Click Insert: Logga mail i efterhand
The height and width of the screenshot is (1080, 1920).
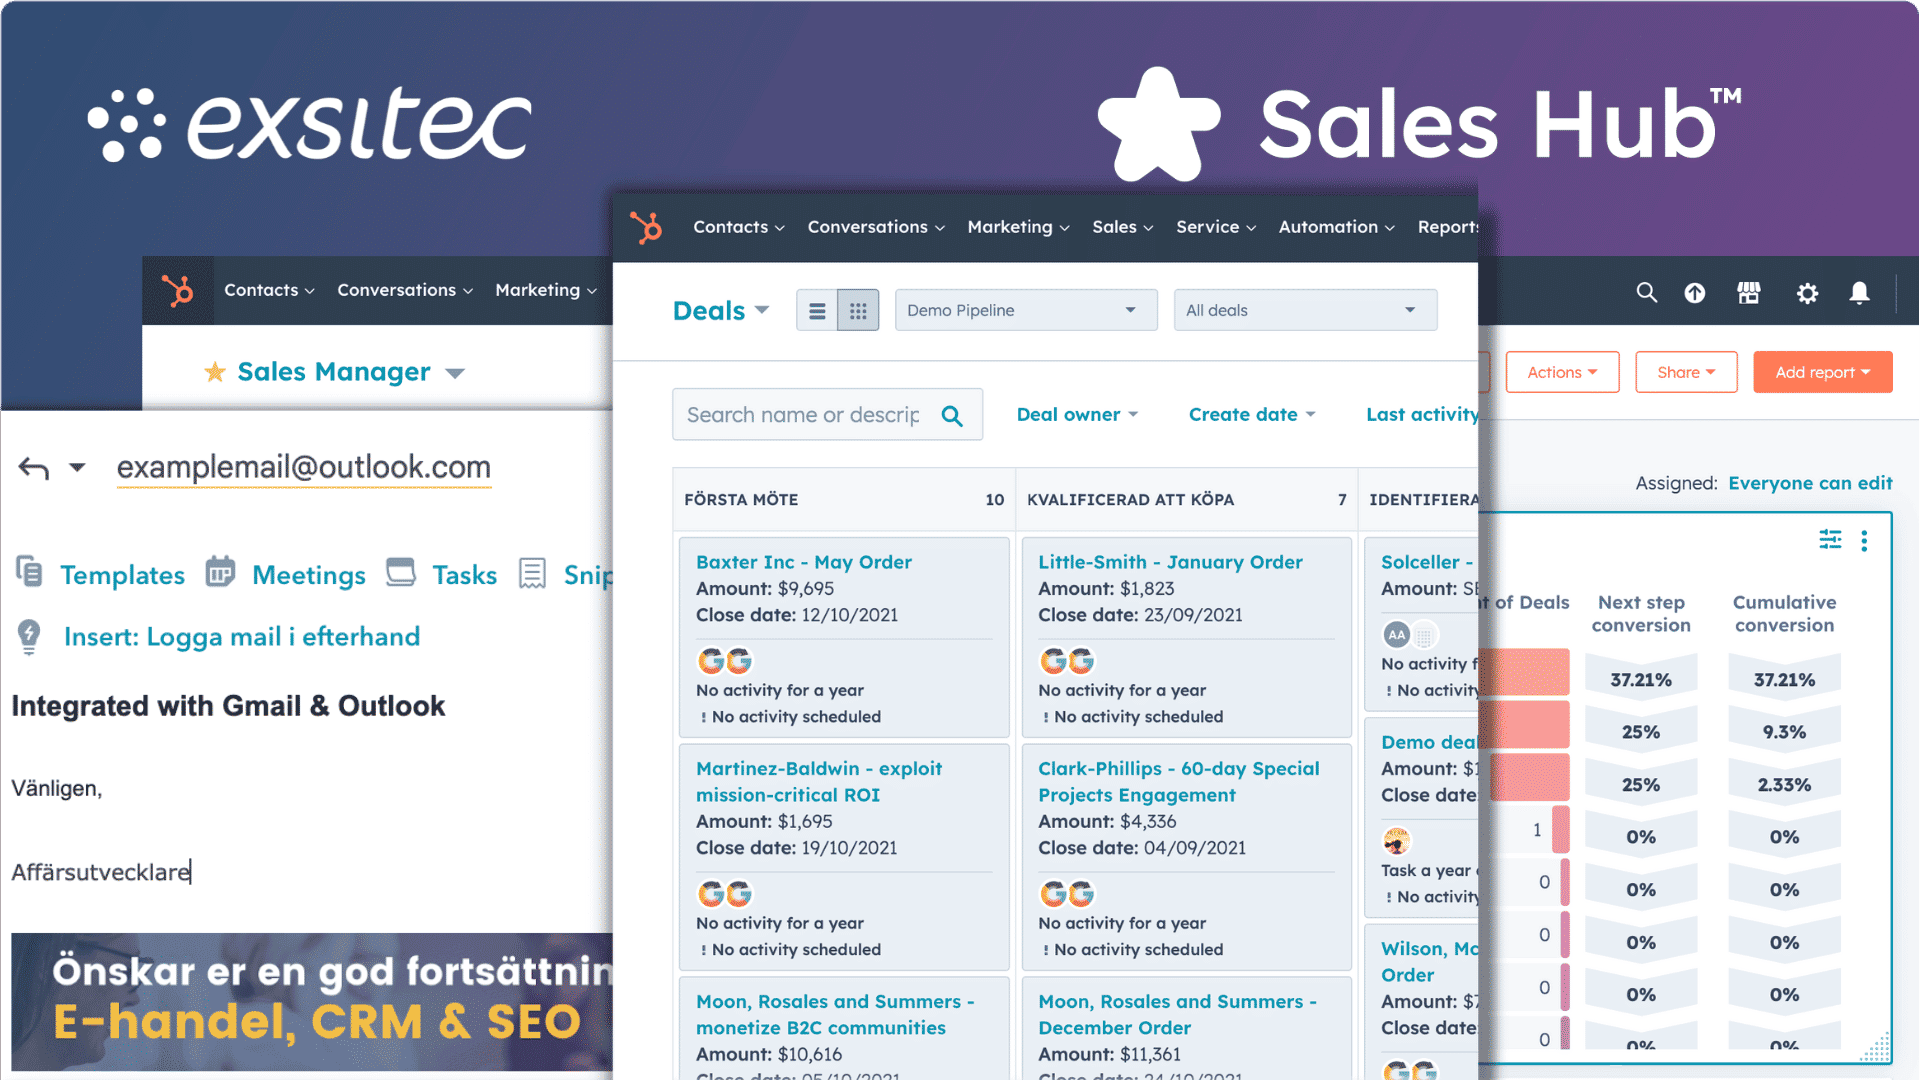[242, 637]
